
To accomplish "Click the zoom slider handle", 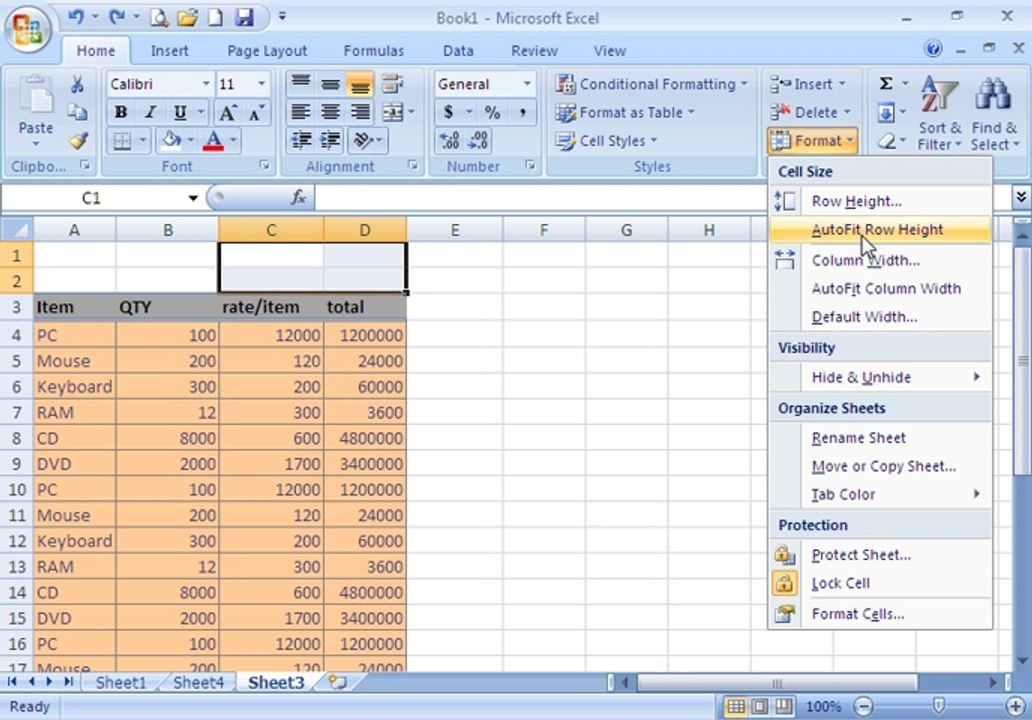I will [939, 706].
